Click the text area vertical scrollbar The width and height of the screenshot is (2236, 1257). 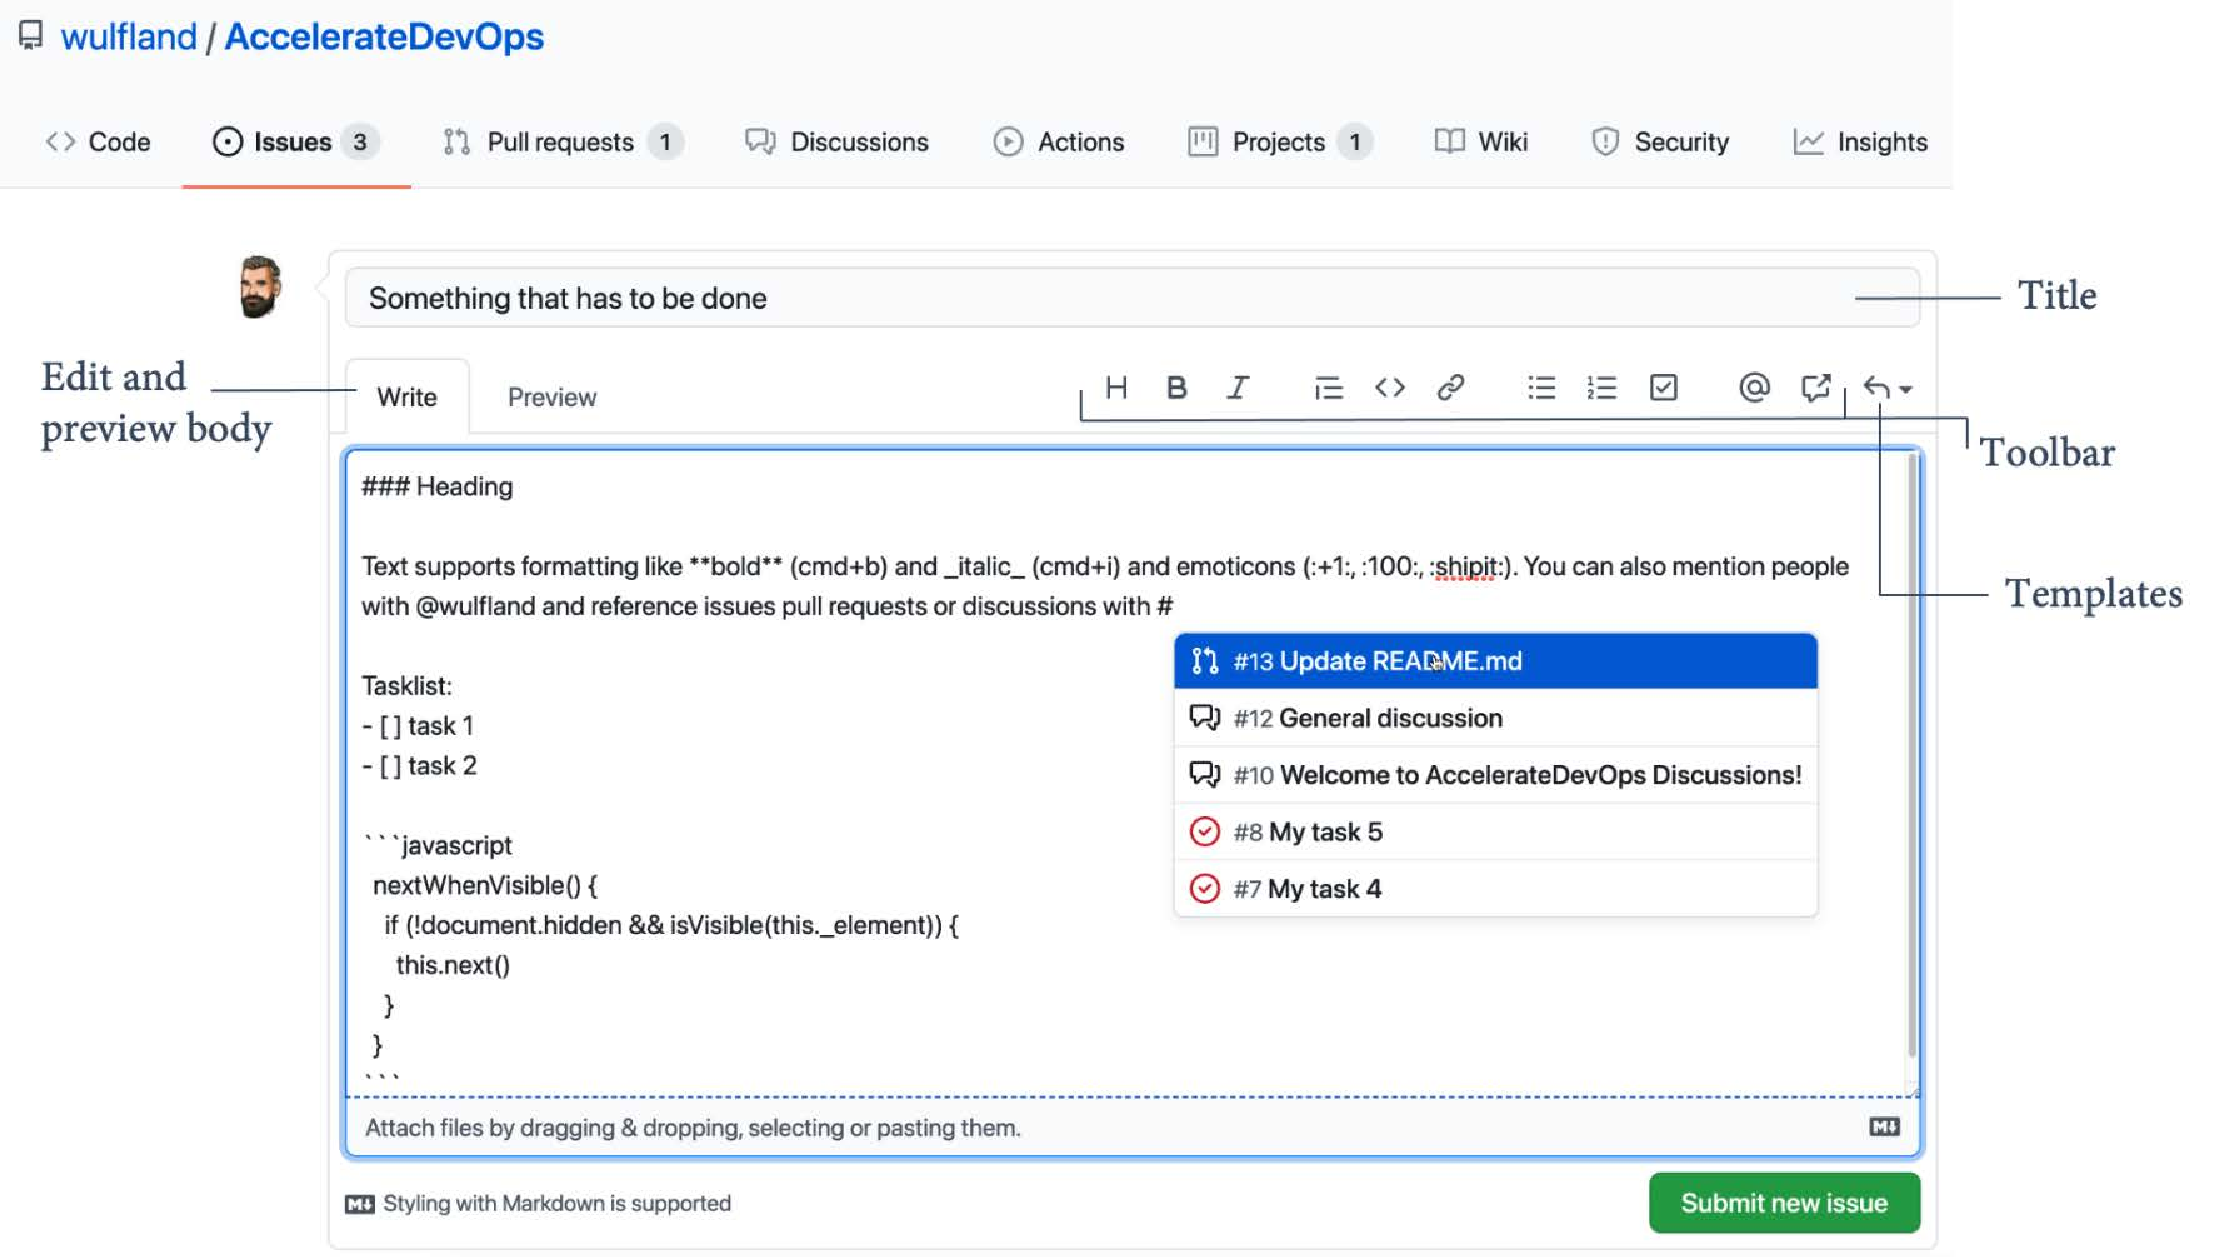[x=1913, y=756]
